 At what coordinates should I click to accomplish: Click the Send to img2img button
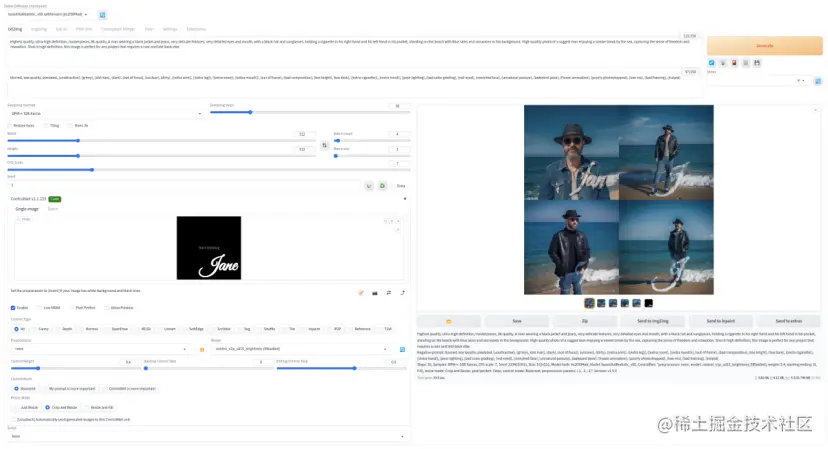tap(653, 321)
